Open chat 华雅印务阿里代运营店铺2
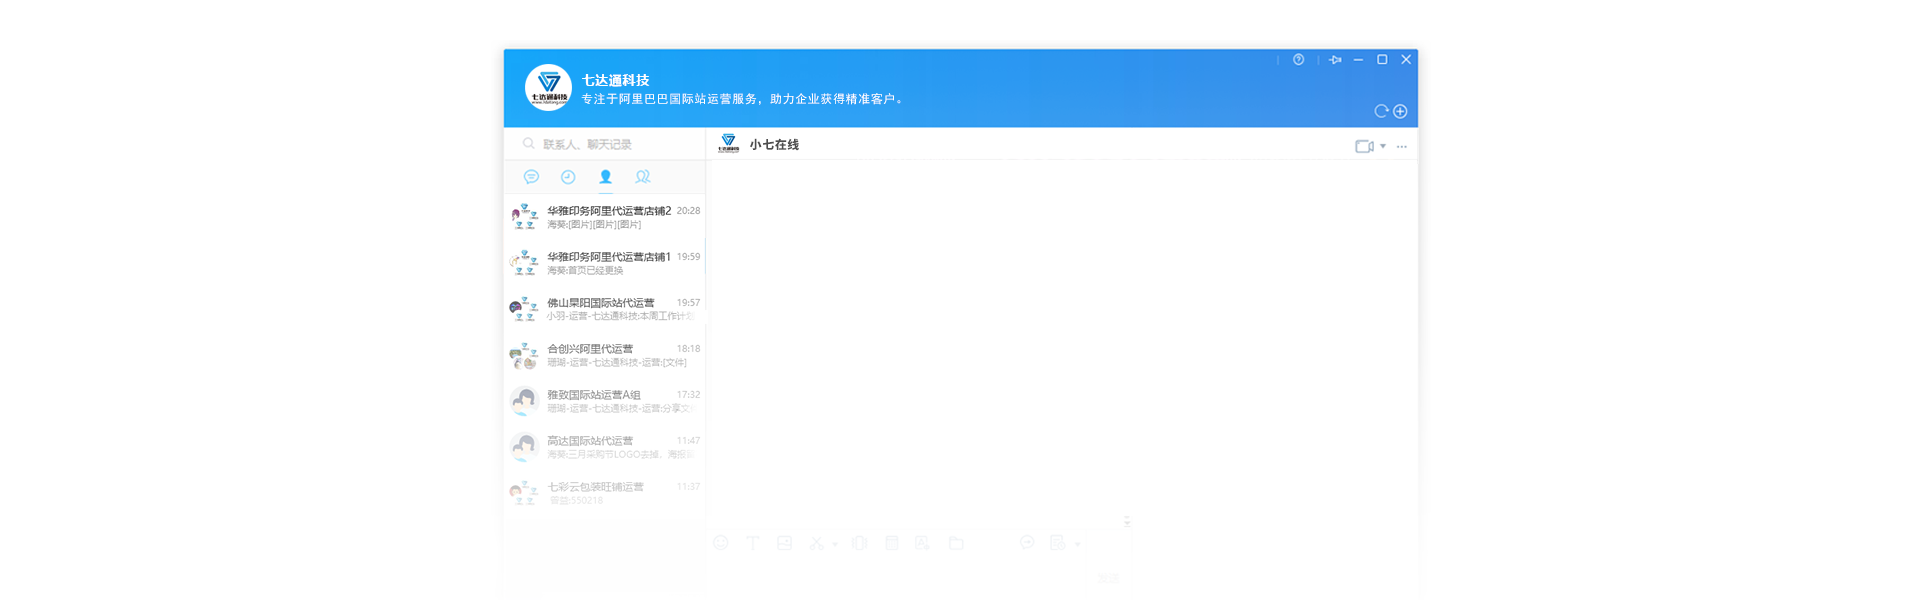The width and height of the screenshot is (1920, 600). point(605,217)
